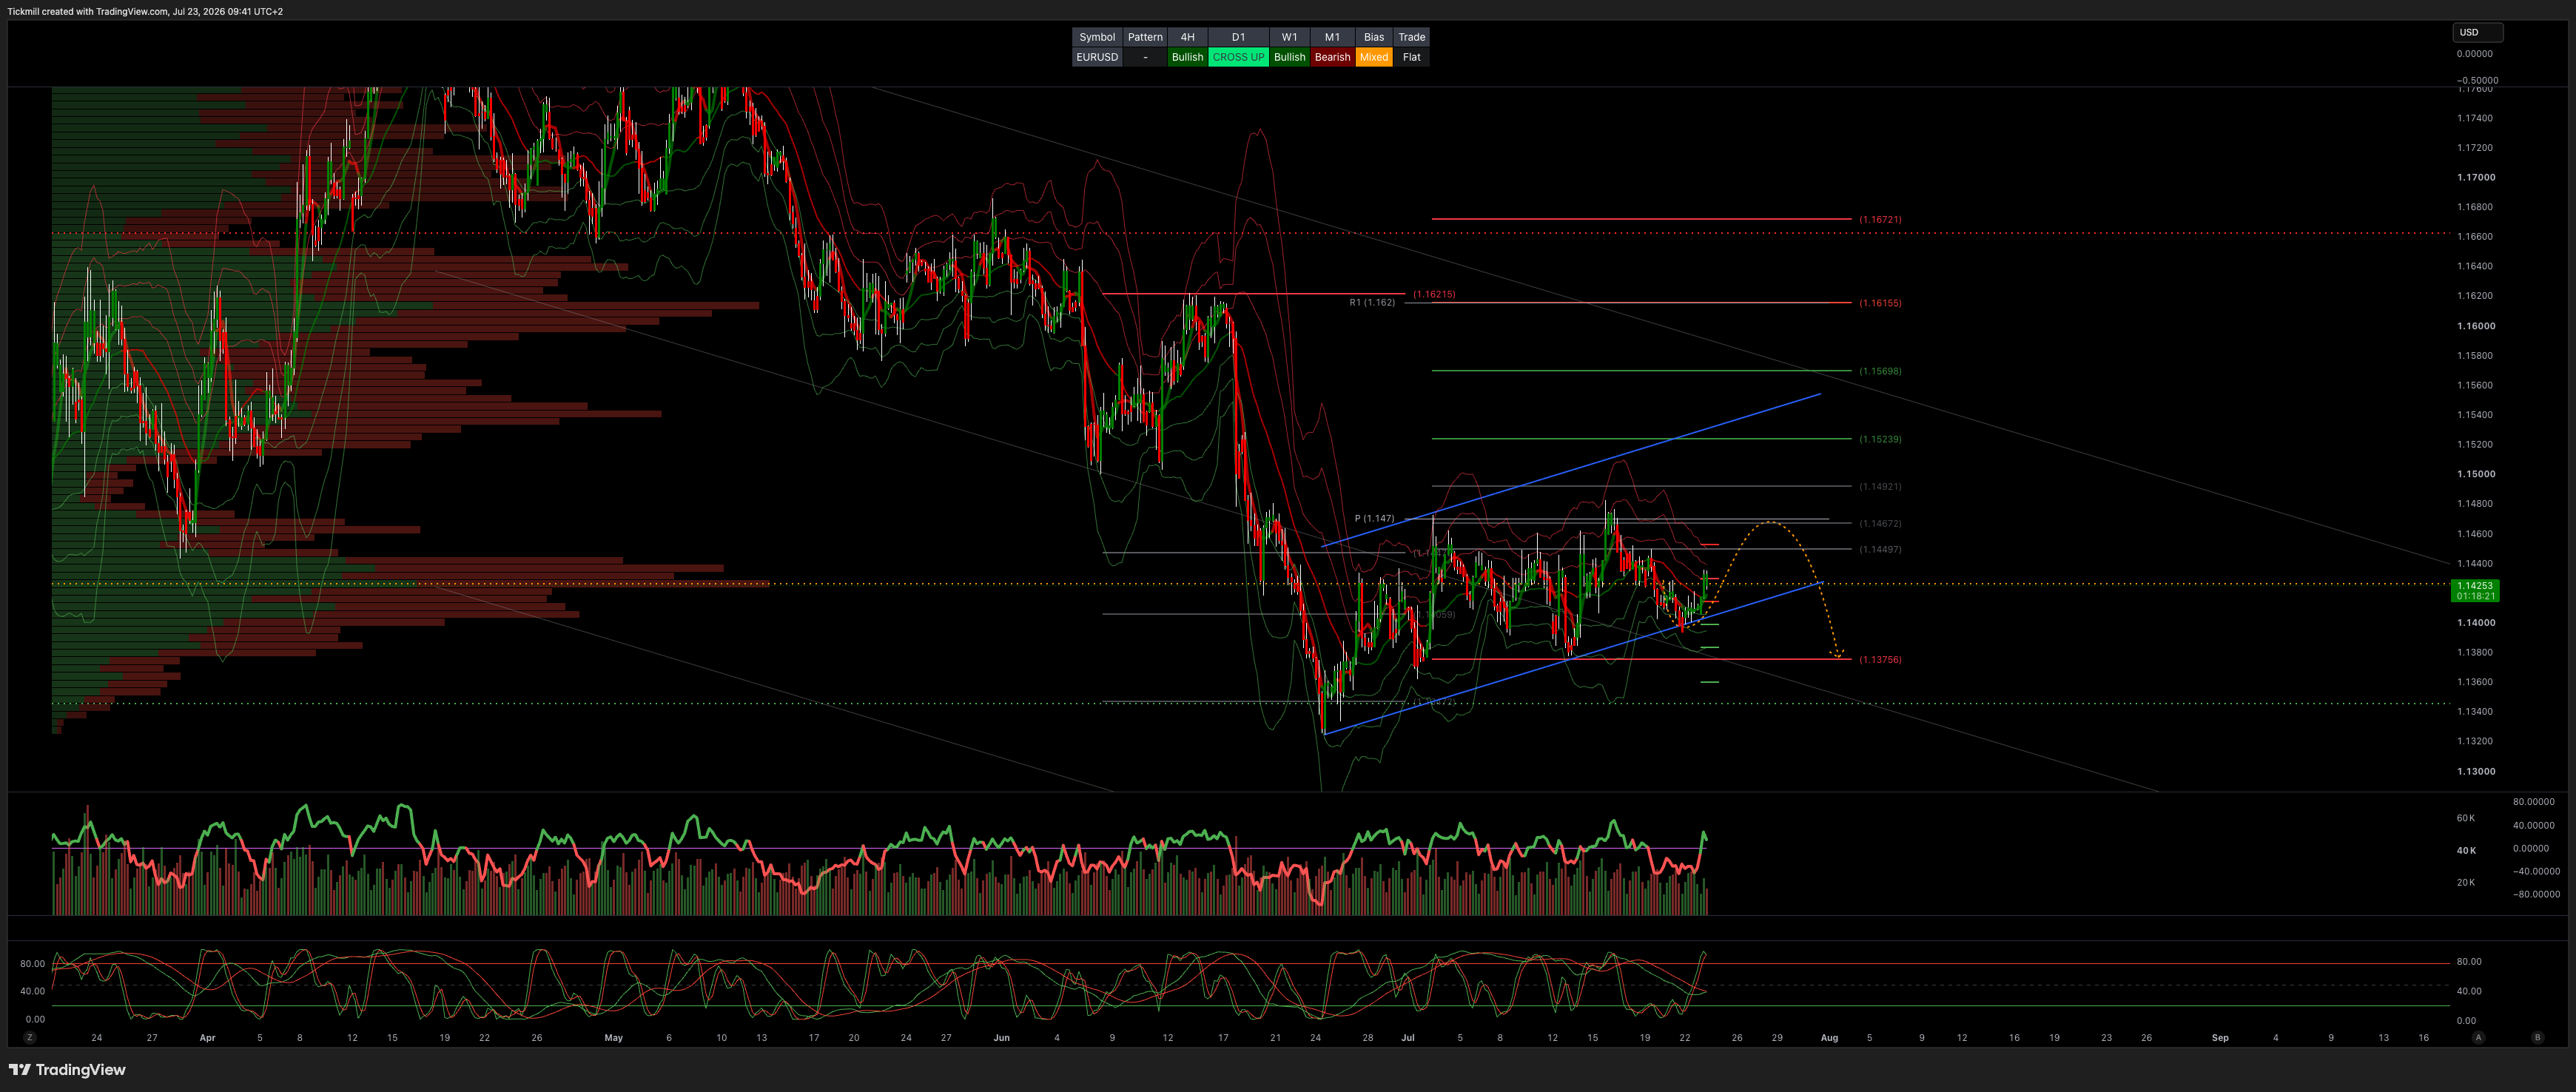2576x1092 pixels.
Task: Click the P (1.147) pivot label
Action: point(1374,518)
